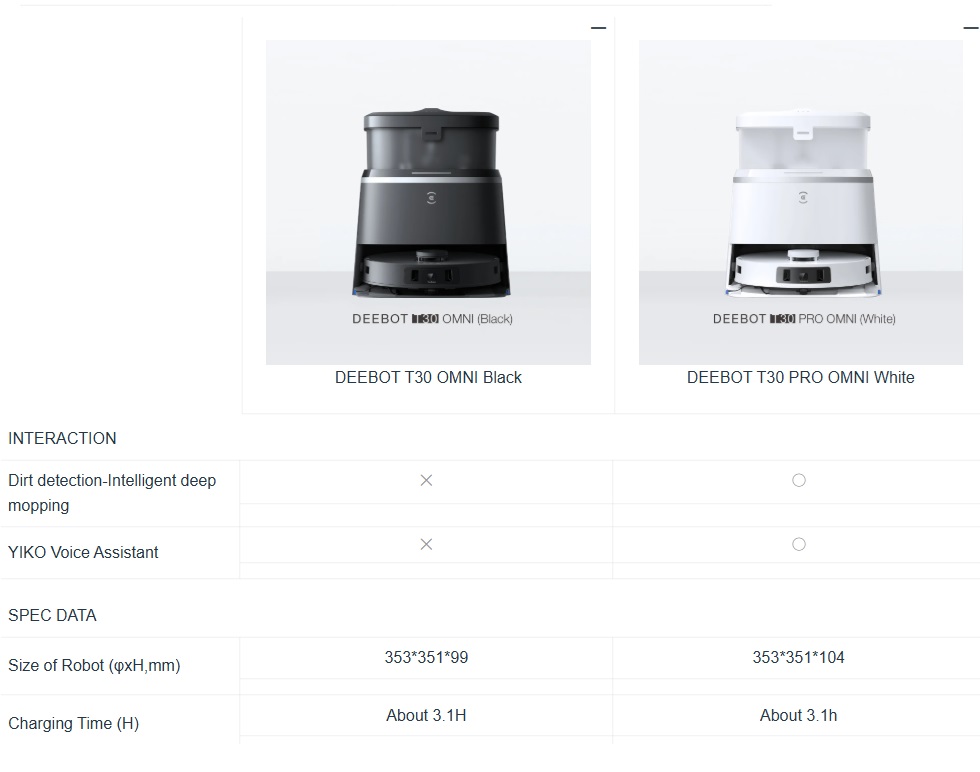Select the Size of Robot row label

click(x=94, y=665)
